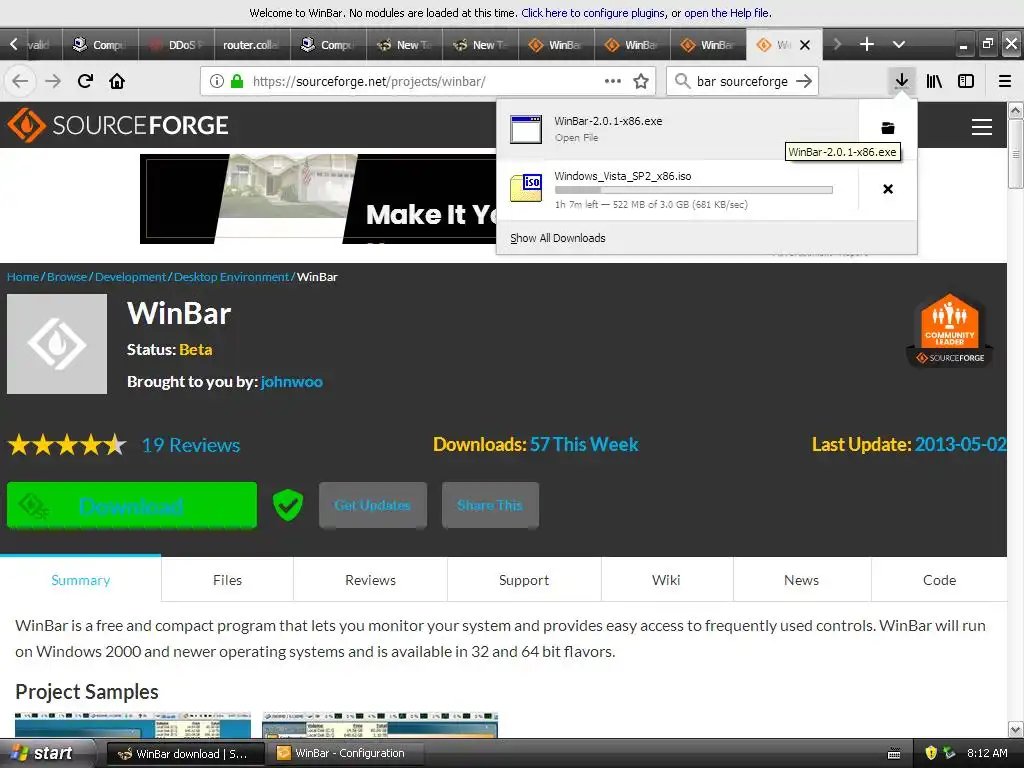
Task: Click the five-star rating graphic
Action: pos(67,445)
